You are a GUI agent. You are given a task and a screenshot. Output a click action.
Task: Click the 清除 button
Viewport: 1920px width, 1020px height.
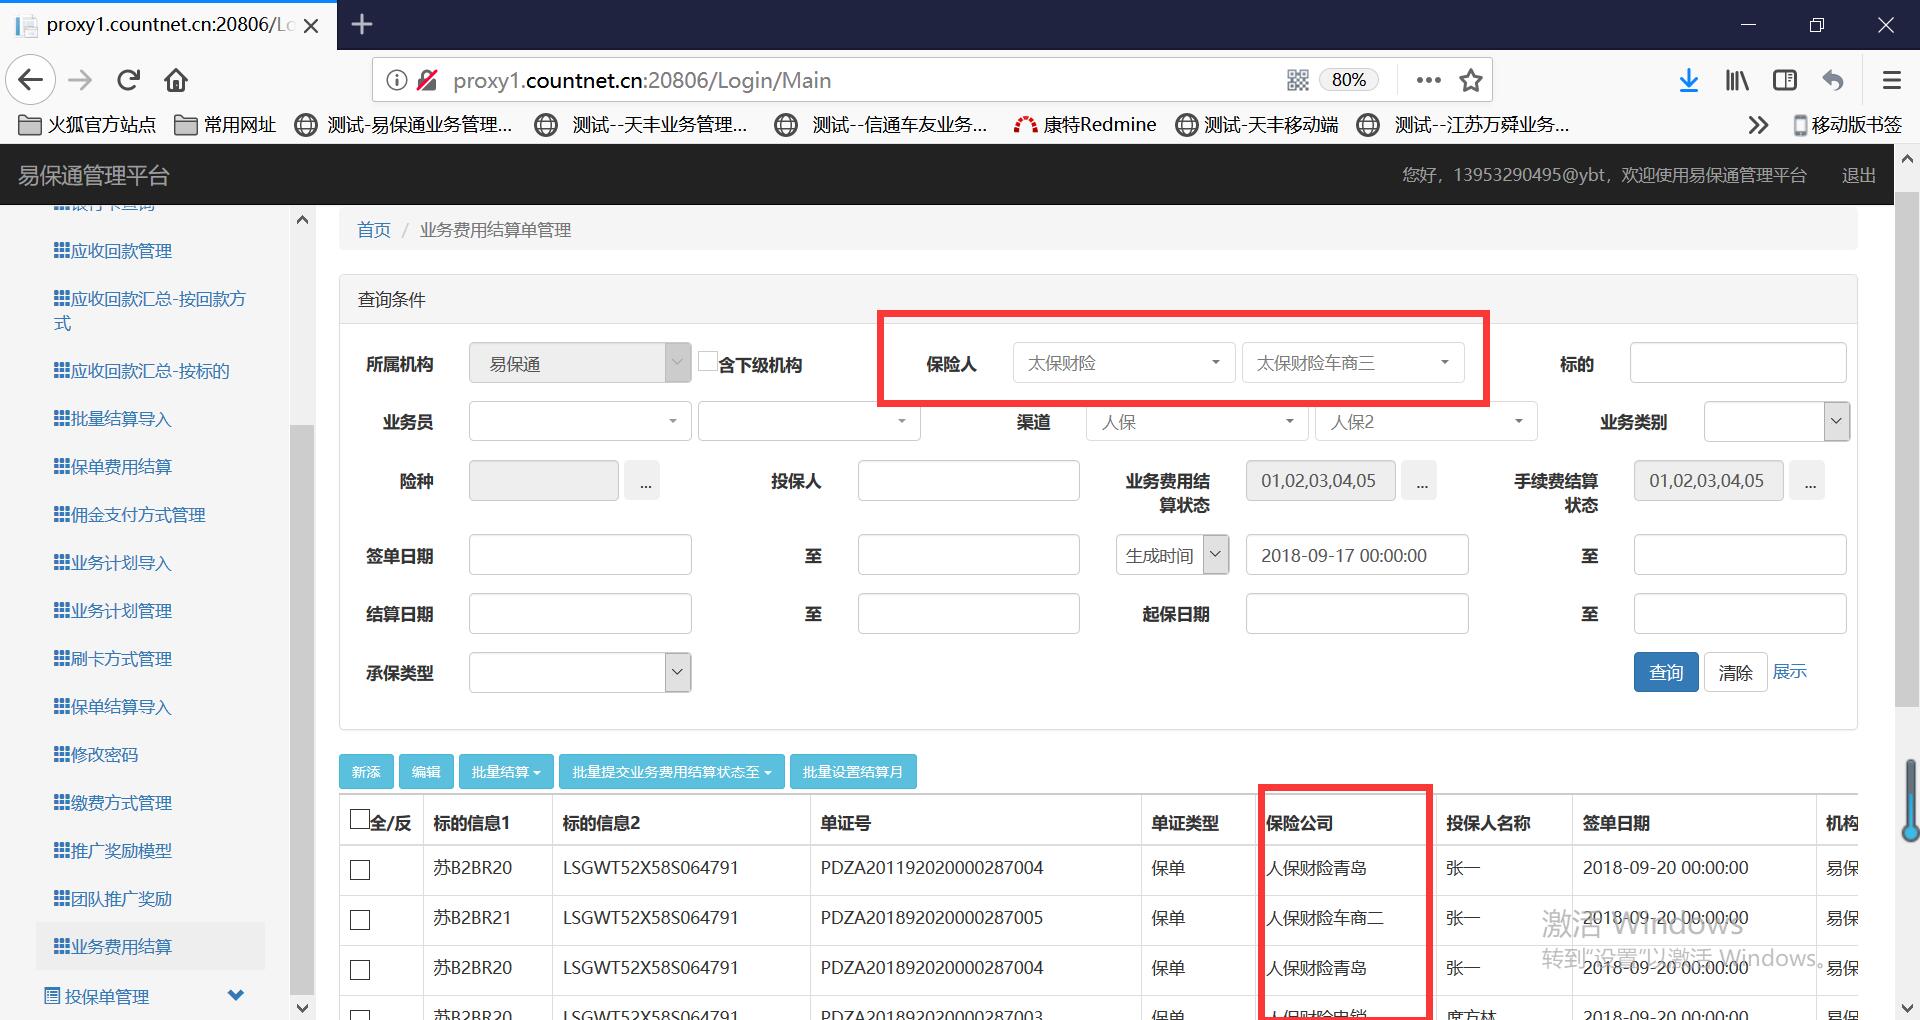coord(1735,673)
